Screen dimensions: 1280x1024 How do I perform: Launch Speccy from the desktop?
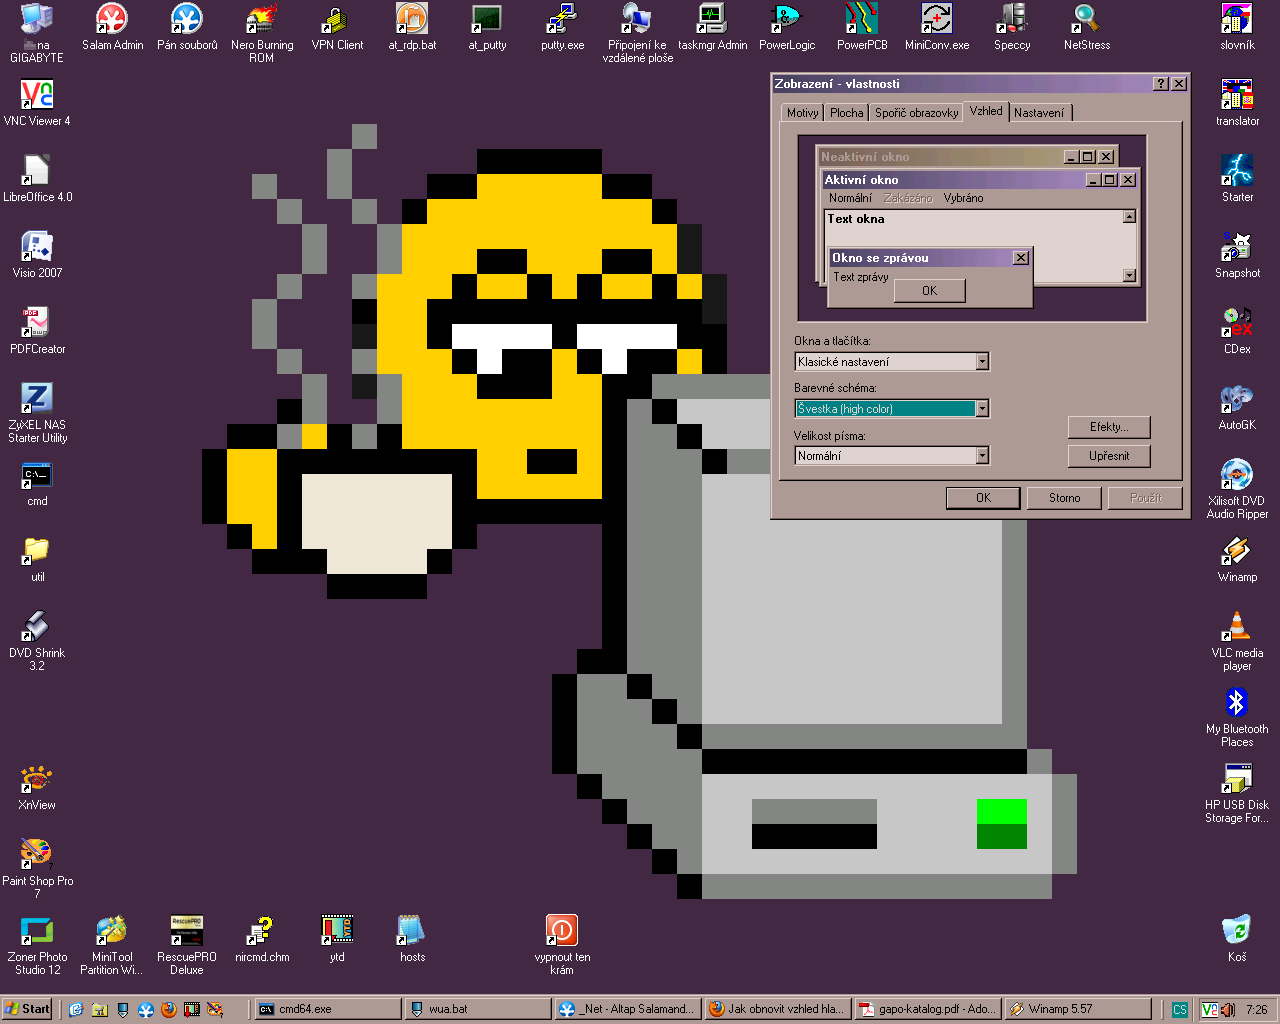1012,27
